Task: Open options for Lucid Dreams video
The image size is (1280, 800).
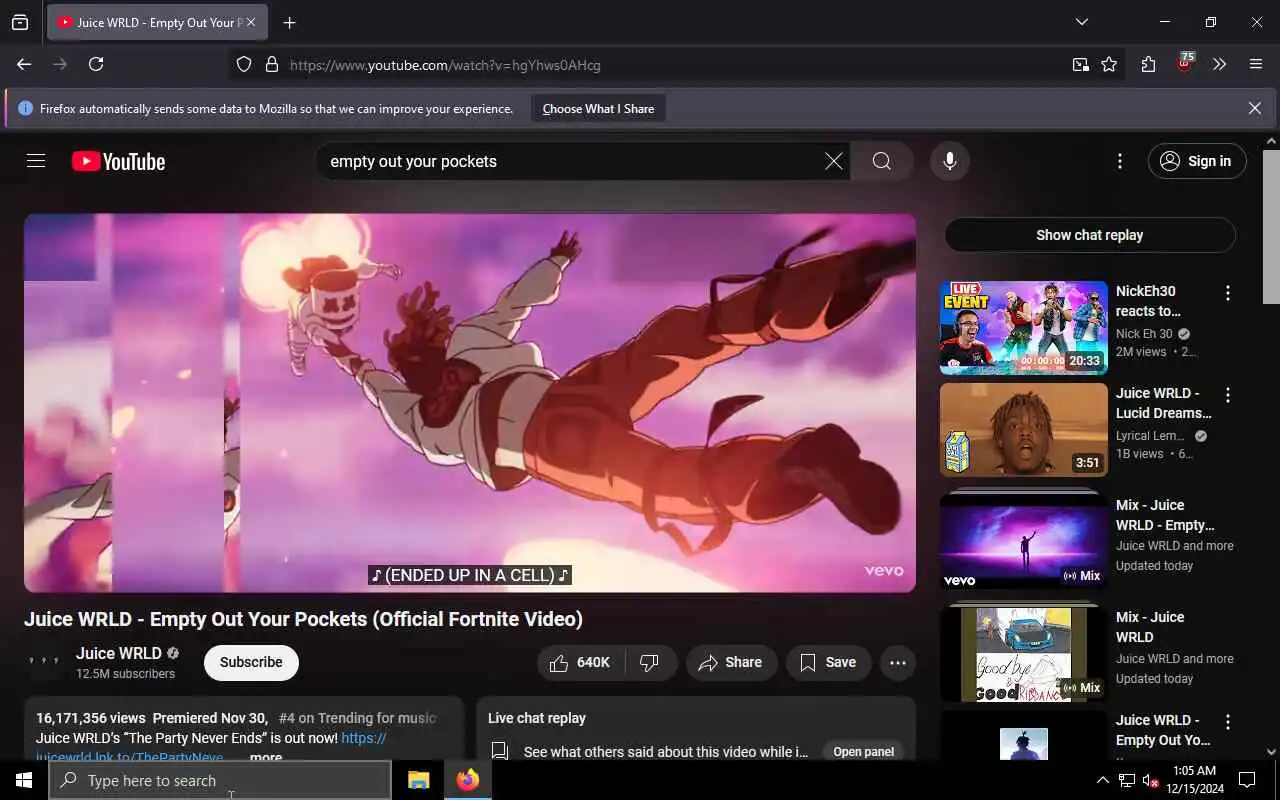Action: pyautogui.click(x=1228, y=395)
